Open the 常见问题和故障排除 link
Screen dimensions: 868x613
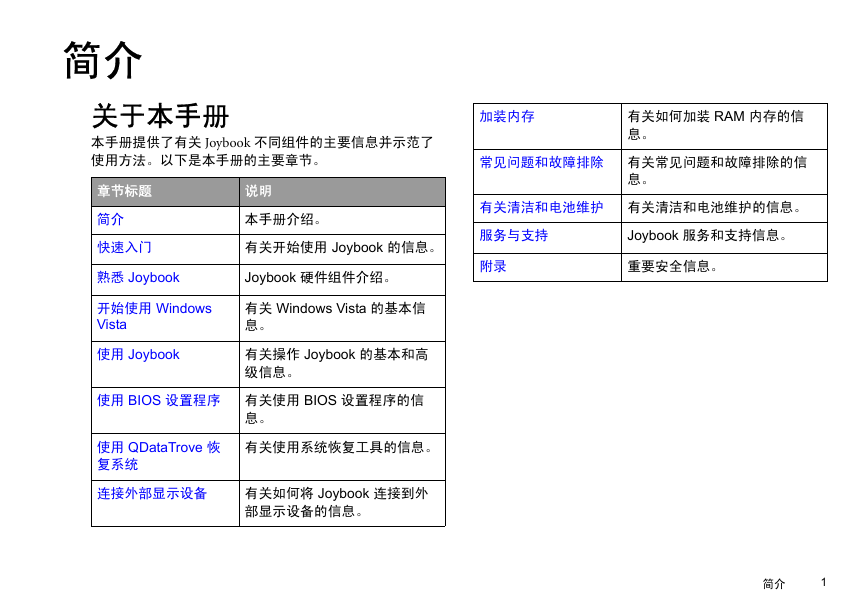click(541, 162)
